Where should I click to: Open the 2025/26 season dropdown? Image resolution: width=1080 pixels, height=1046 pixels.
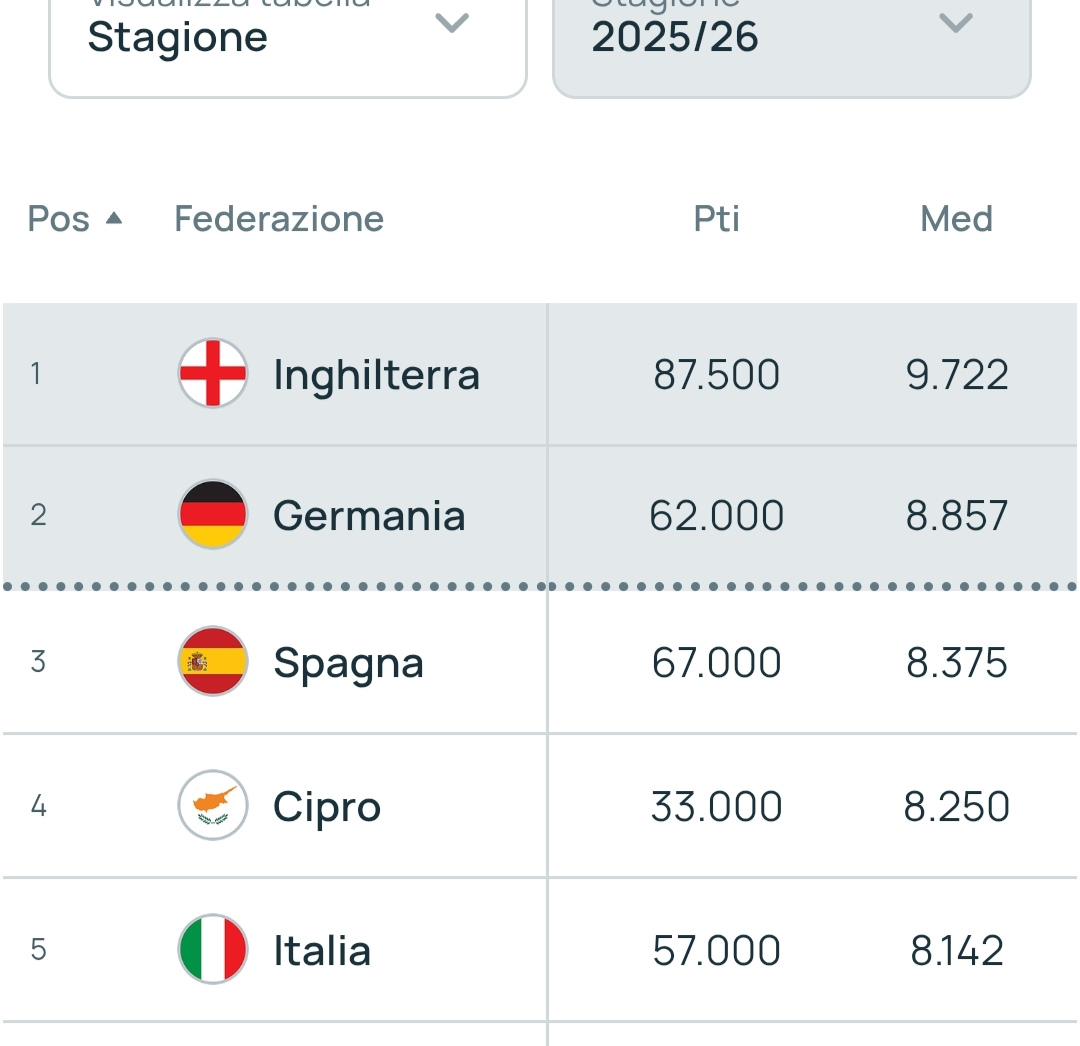(791, 40)
